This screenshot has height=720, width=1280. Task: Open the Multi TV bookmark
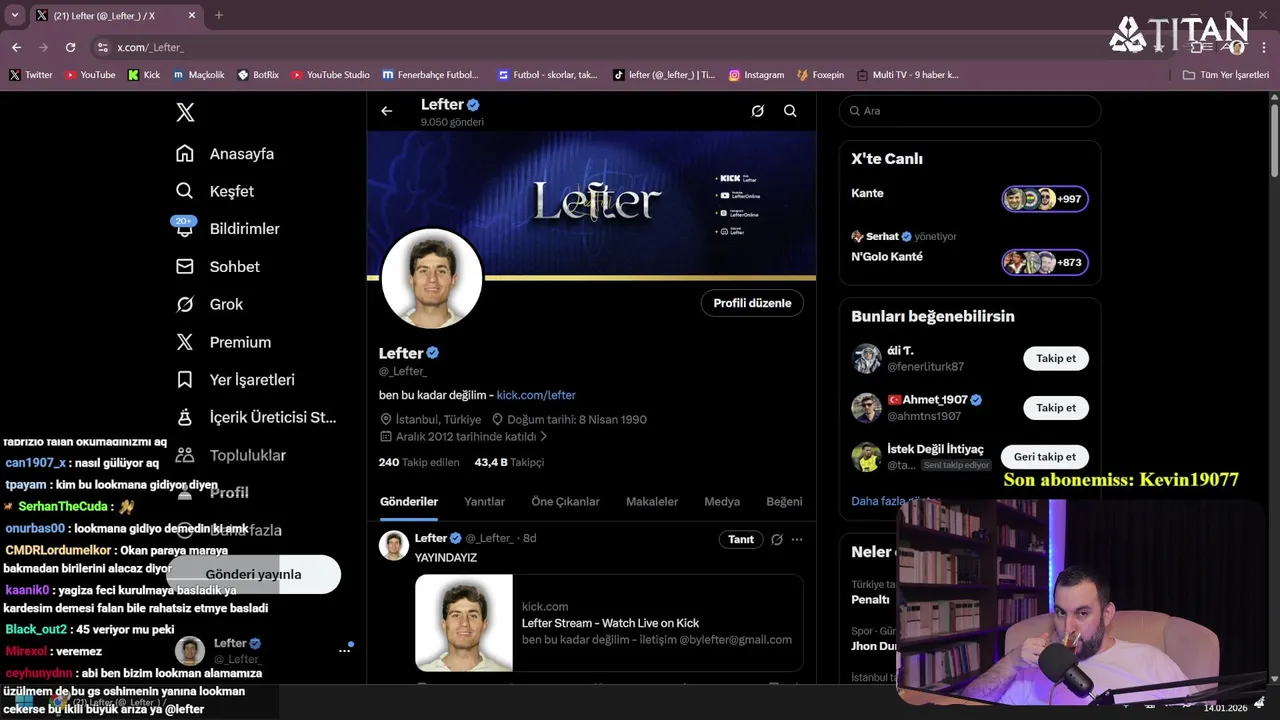tap(907, 75)
